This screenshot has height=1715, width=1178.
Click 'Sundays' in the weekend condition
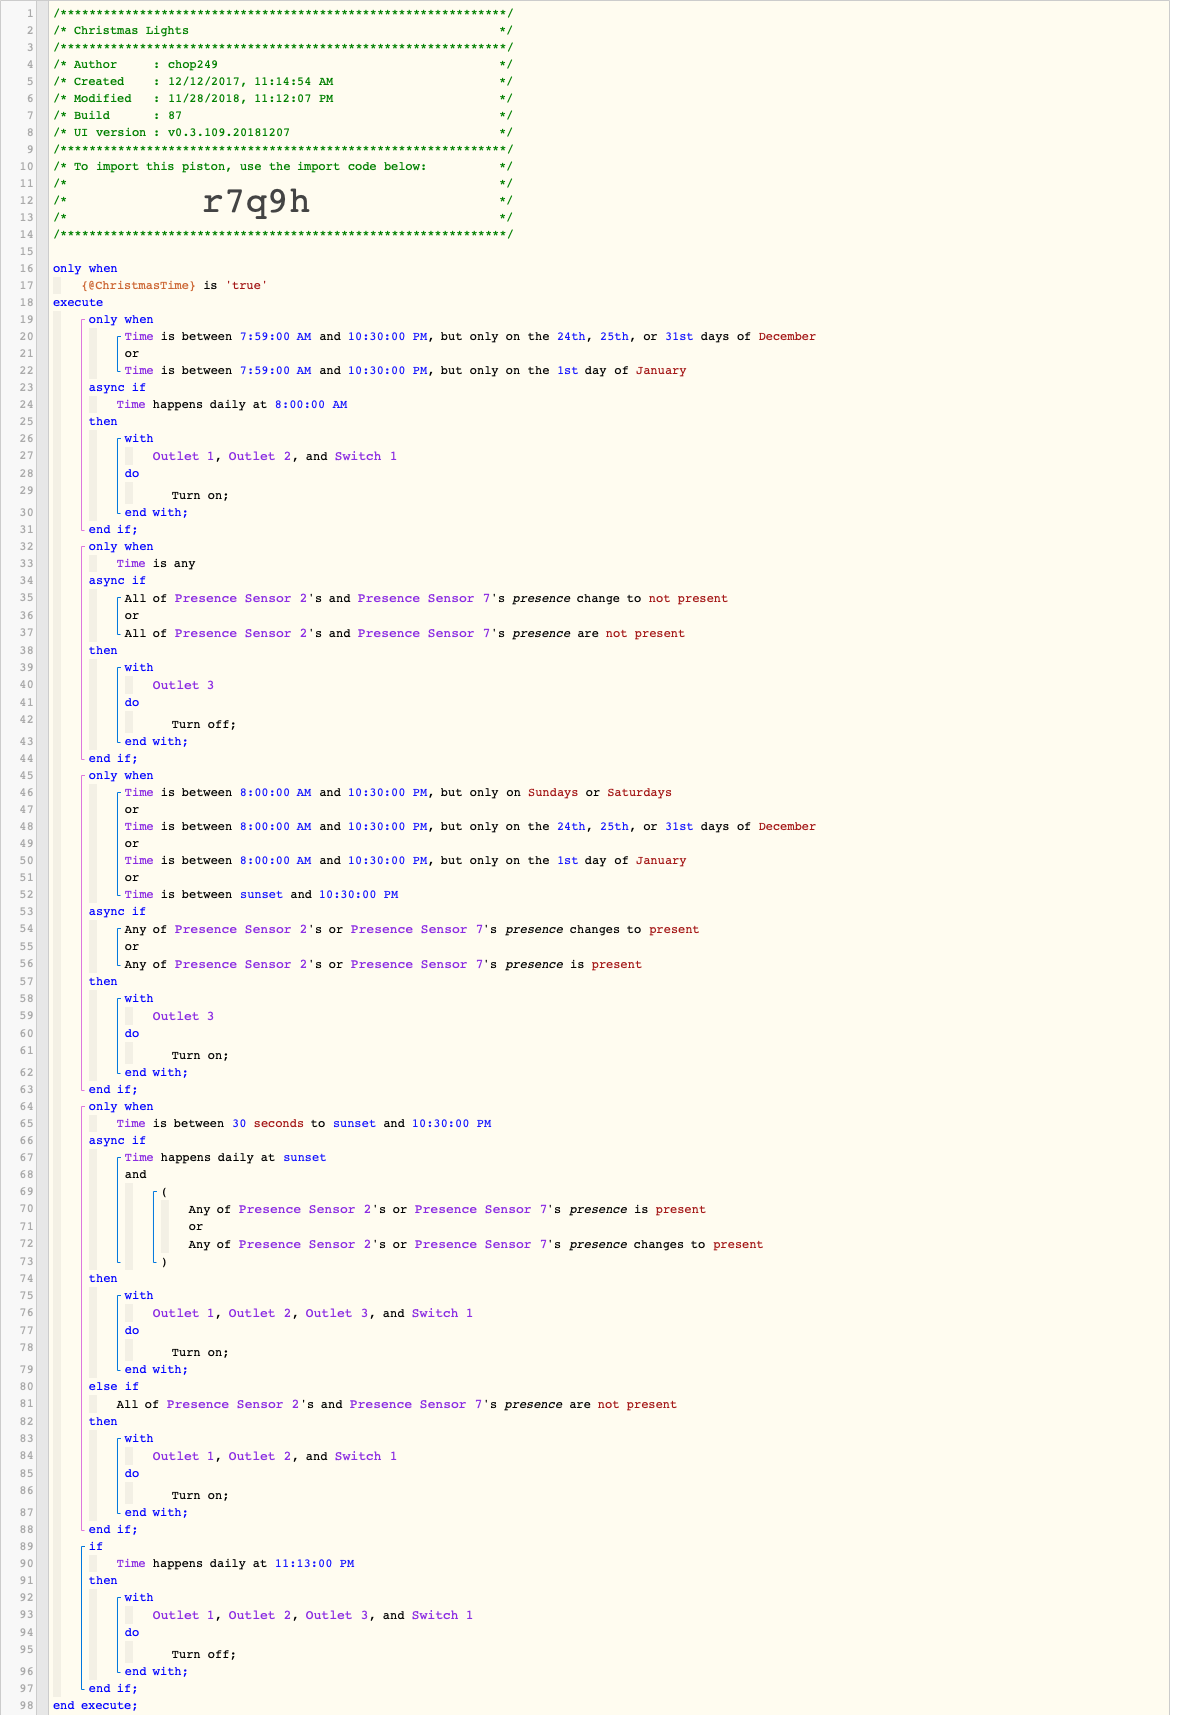pos(553,792)
